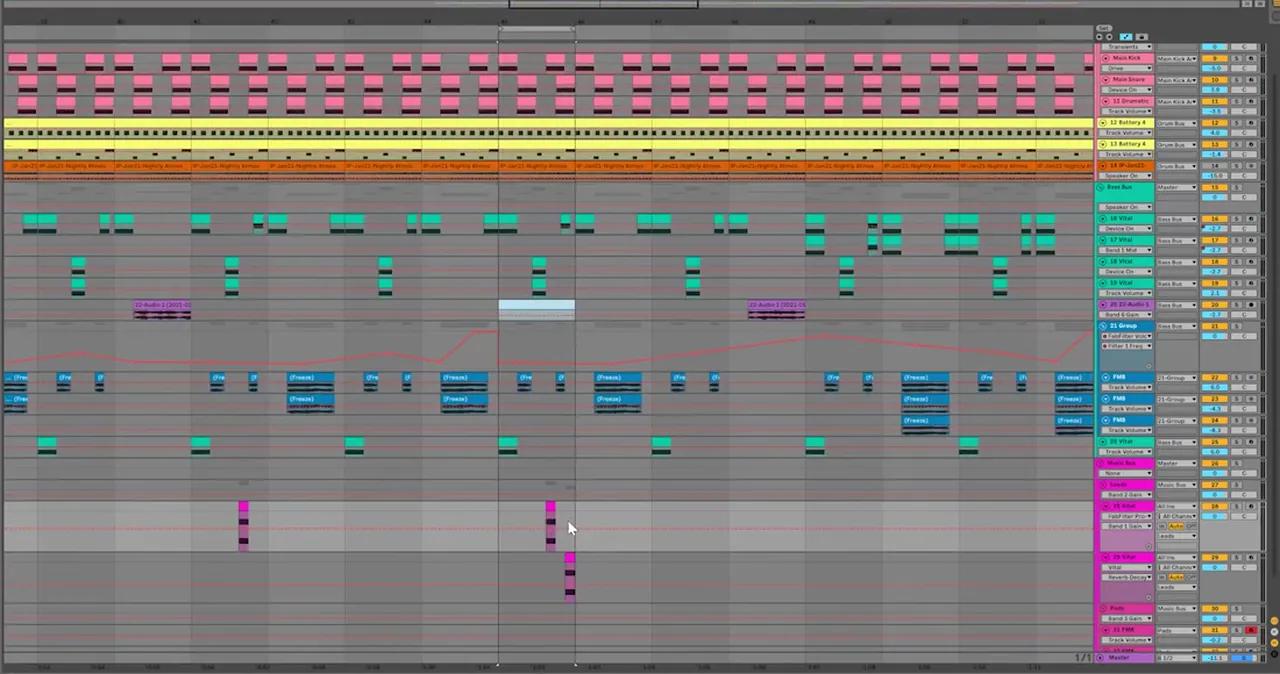Click Main Kick volume value -5.0
The width and height of the screenshot is (1280, 674).
coord(1214,68)
